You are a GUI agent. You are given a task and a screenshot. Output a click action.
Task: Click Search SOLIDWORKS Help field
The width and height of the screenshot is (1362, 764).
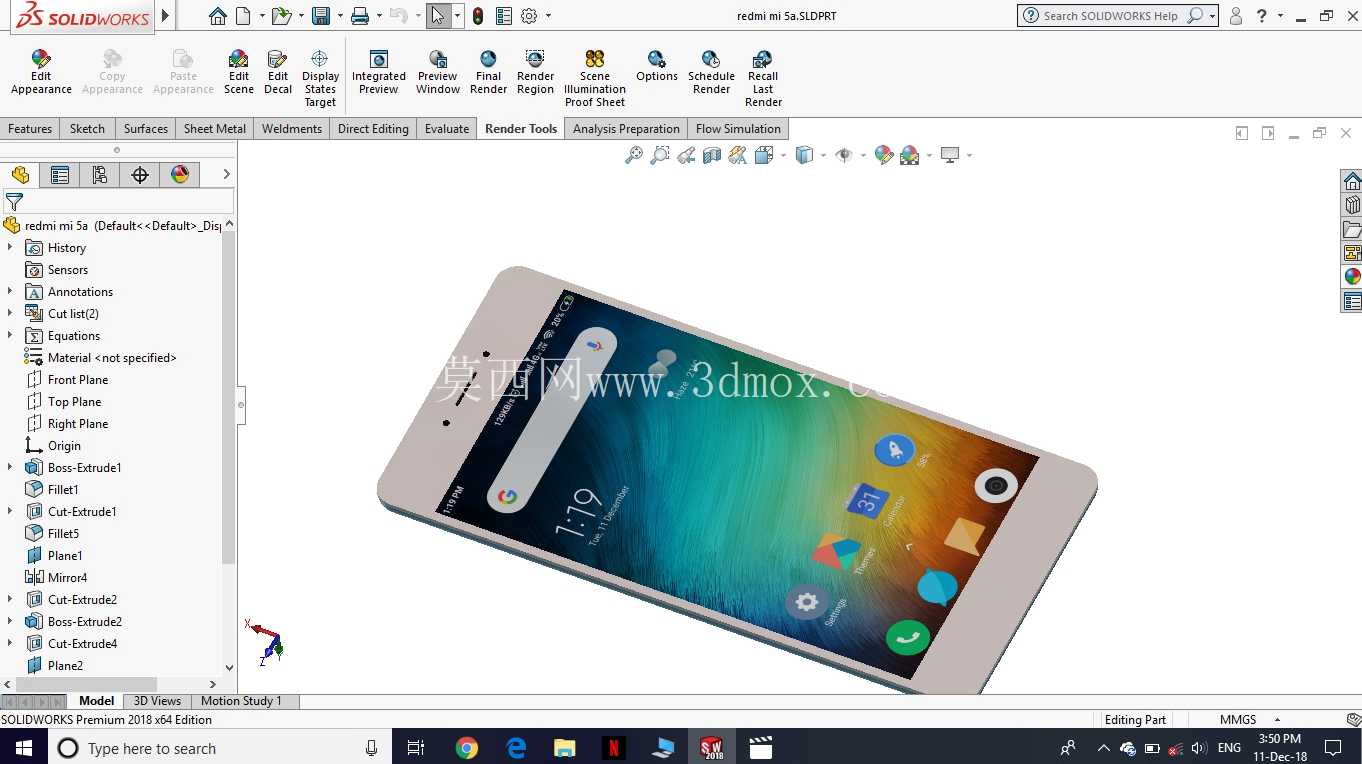click(1110, 16)
